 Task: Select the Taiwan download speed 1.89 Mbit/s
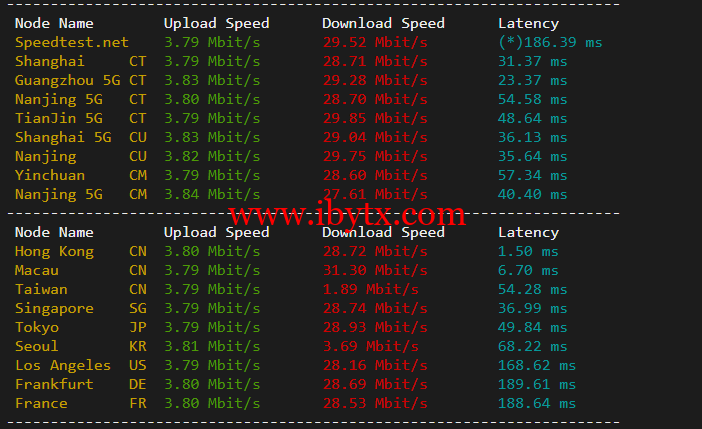(x=371, y=289)
